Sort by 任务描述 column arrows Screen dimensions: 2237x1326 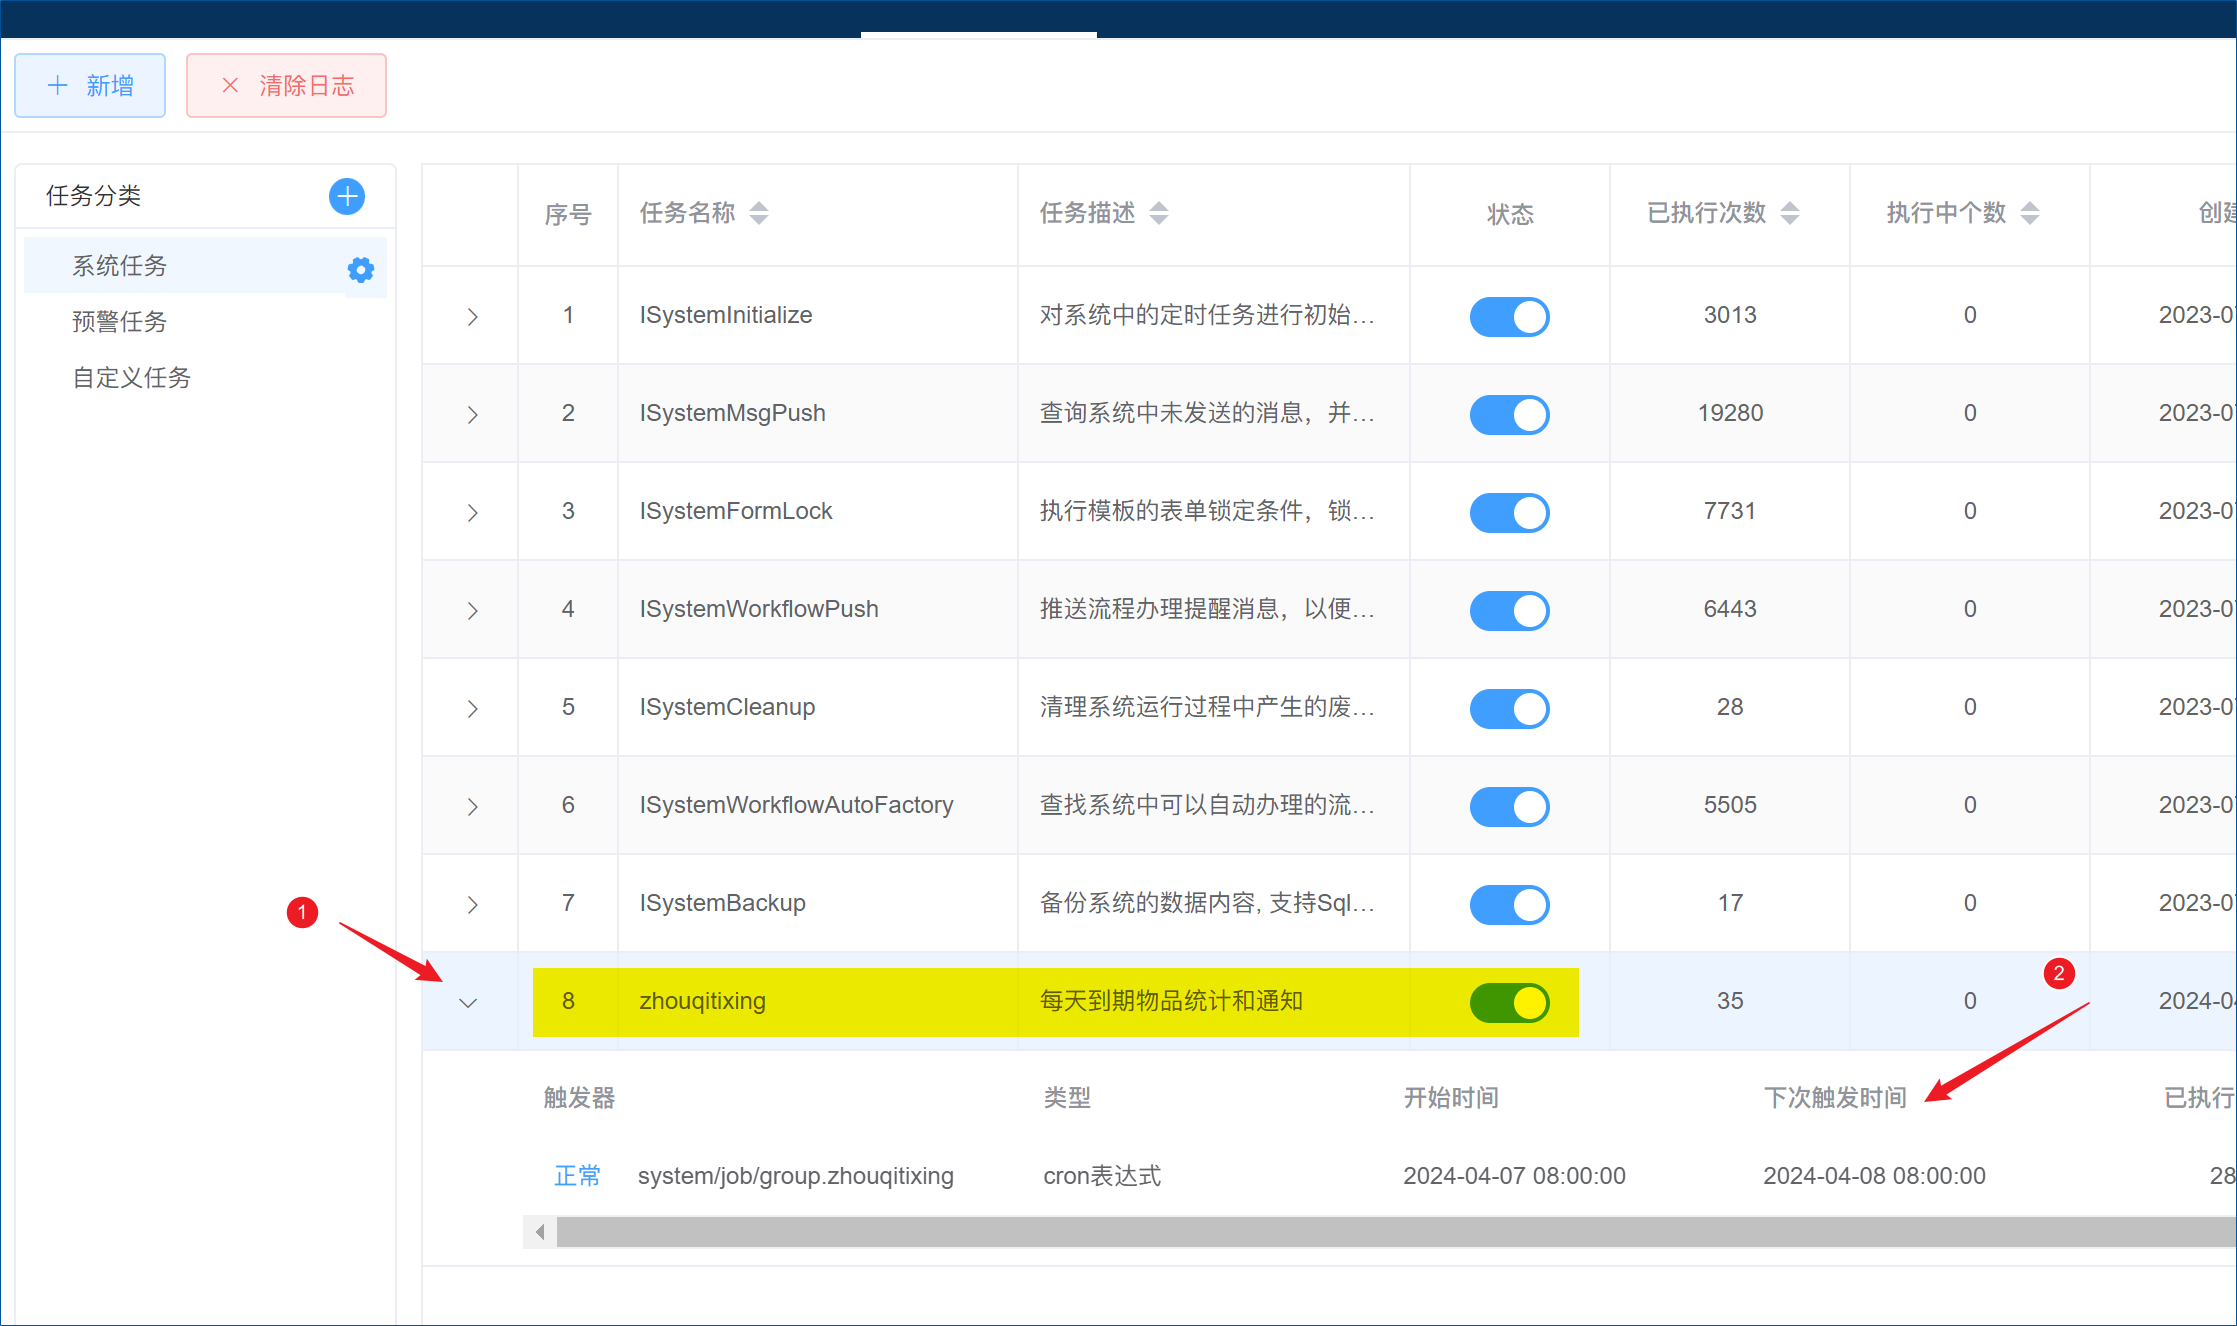pos(1159,213)
